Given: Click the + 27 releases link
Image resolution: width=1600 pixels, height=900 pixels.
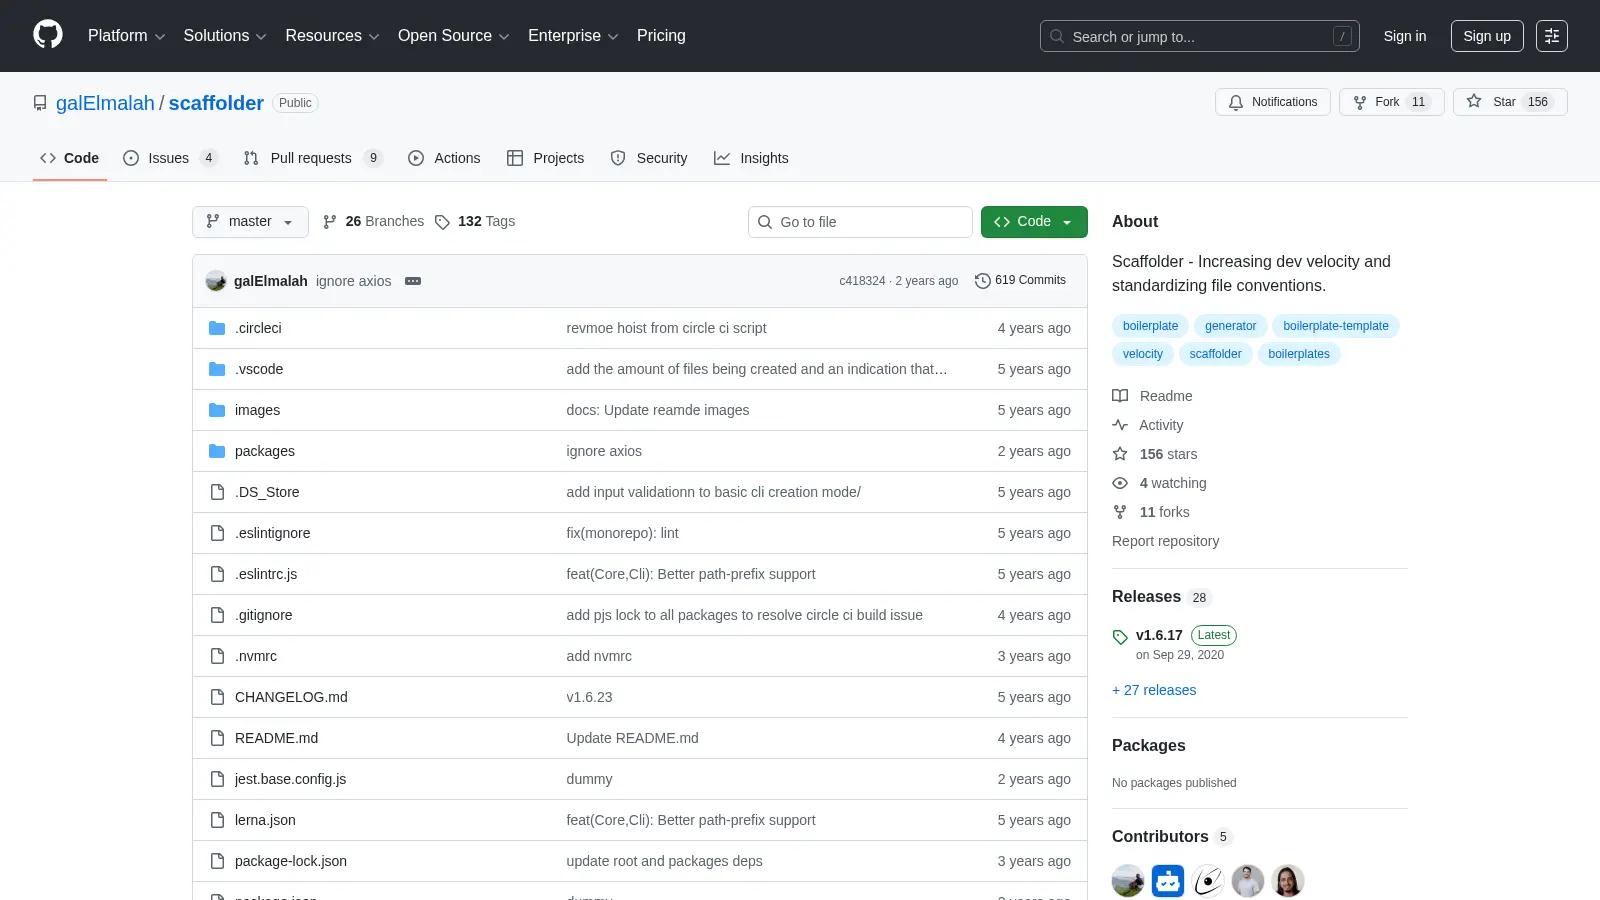Looking at the screenshot, I should pyautogui.click(x=1154, y=690).
